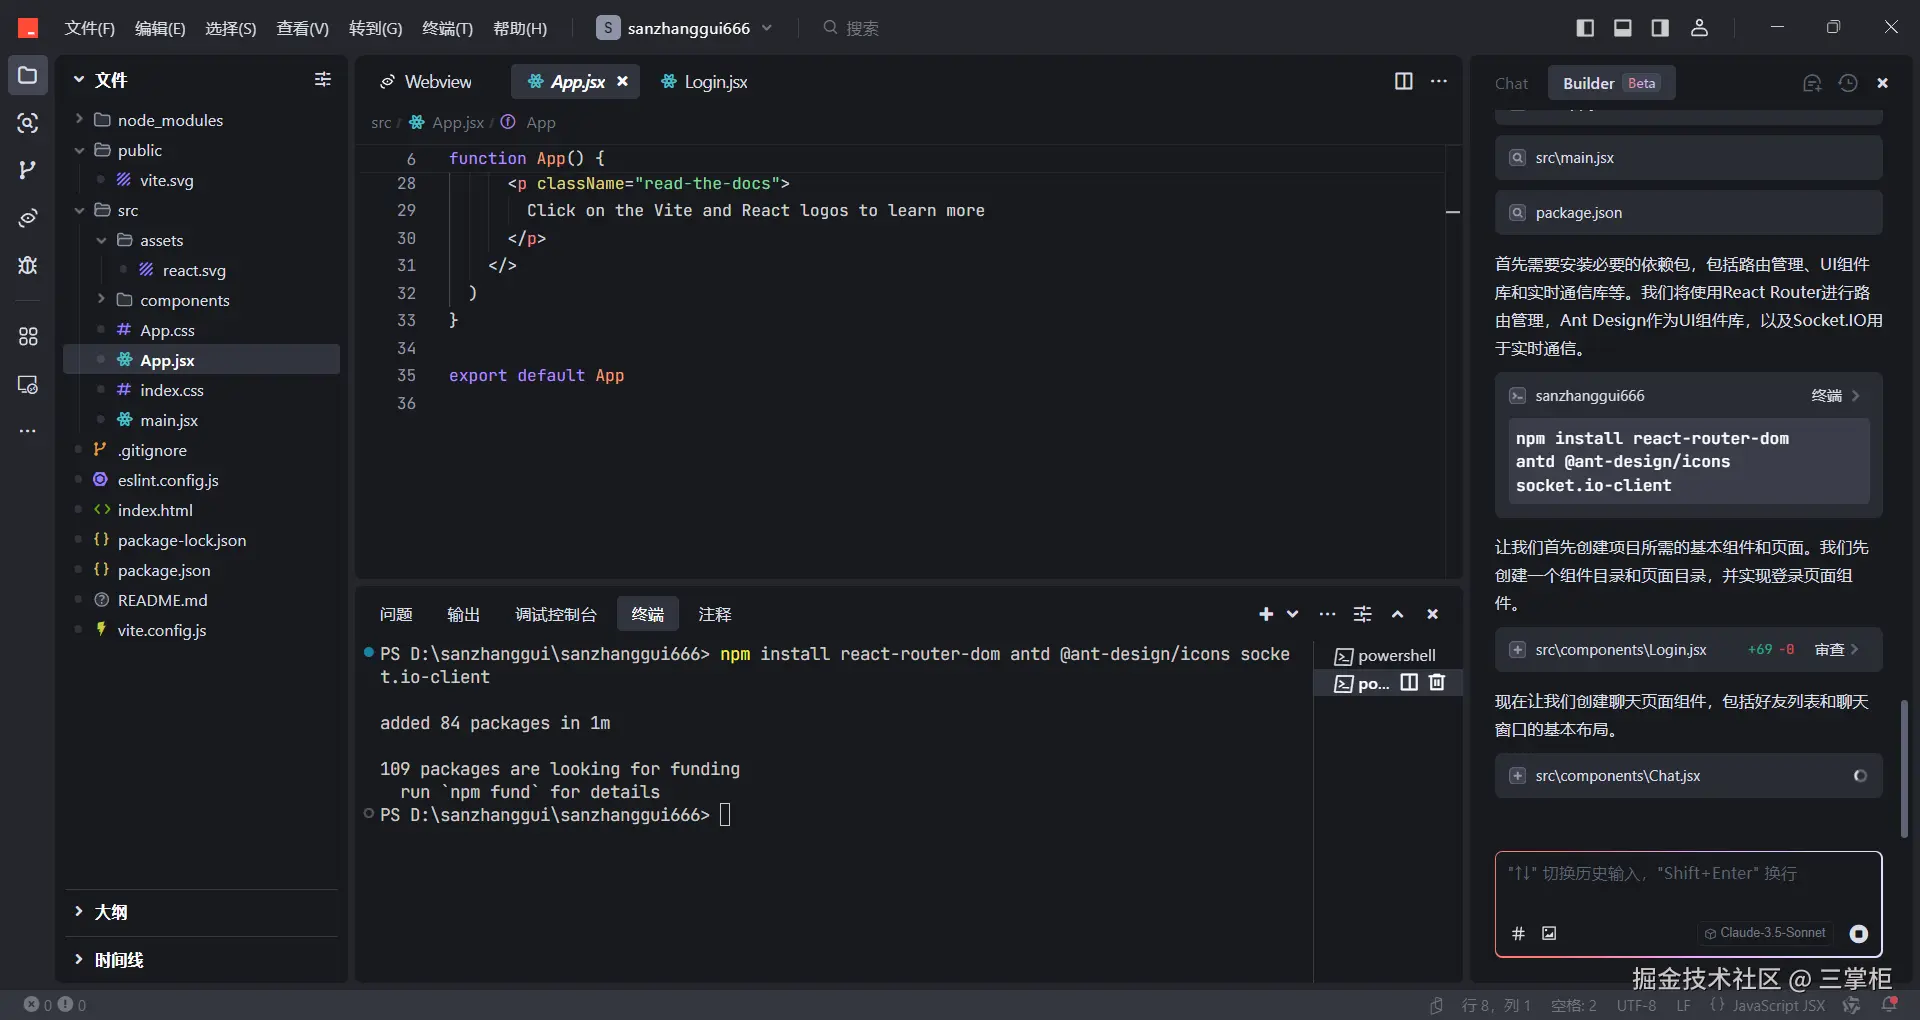Click 审查 on the Login.jsx change
The image size is (1920, 1020).
click(x=1830, y=650)
